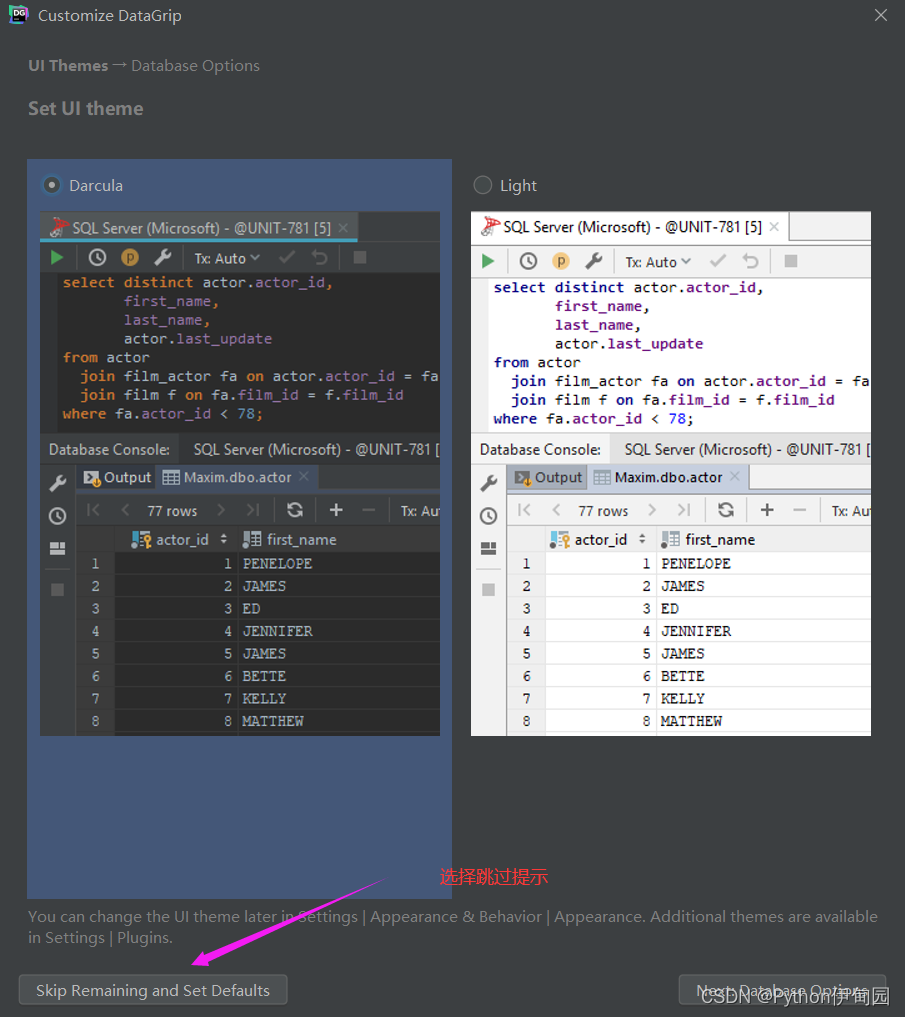This screenshot has width=905, height=1017.
Task: Click the first page icon in Darcula preview
Action: (x=93, y=510)
